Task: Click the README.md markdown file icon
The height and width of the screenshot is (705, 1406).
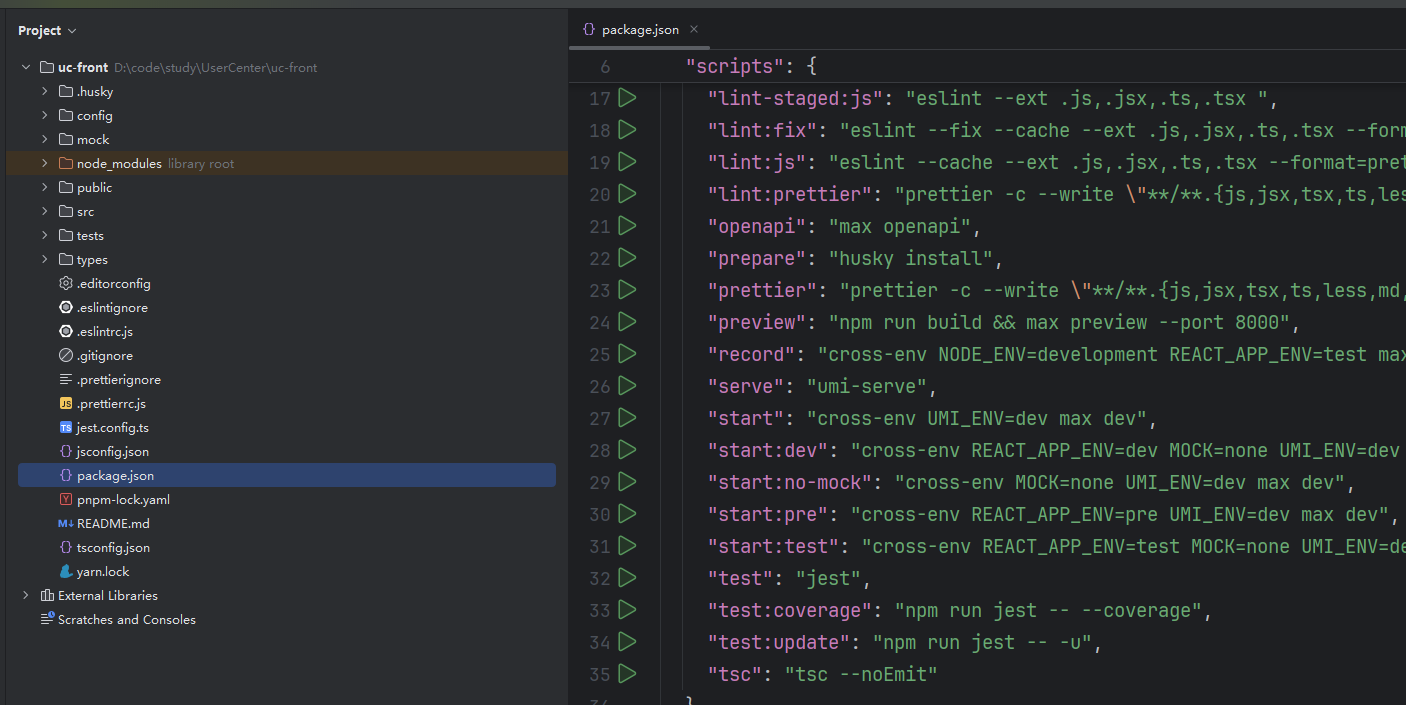Action: (66, 523)
